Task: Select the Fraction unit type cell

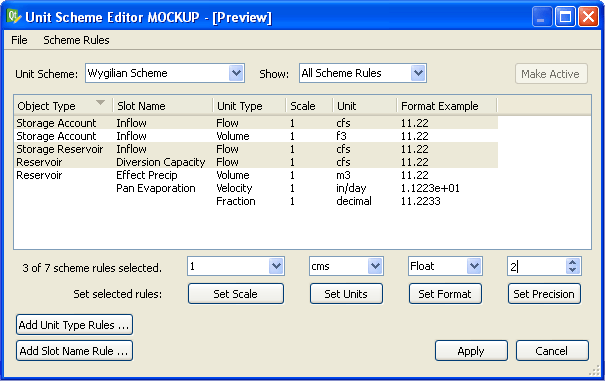Action: (236, 201)
